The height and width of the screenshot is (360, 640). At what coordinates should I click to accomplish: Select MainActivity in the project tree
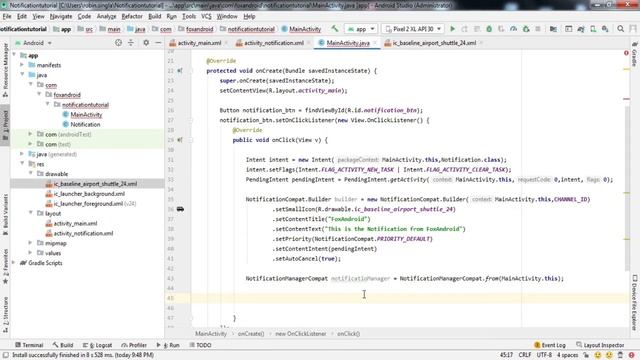[86, 115]
